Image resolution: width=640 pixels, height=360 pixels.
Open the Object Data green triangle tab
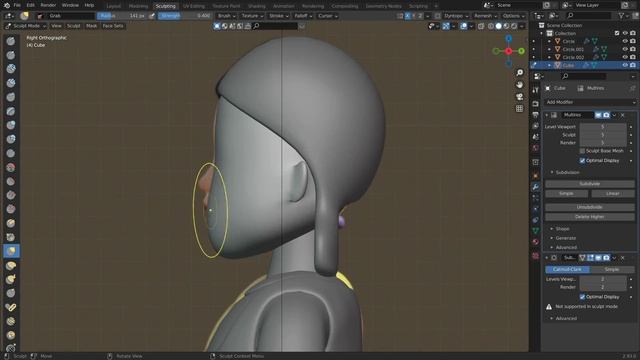coord(536,231)
